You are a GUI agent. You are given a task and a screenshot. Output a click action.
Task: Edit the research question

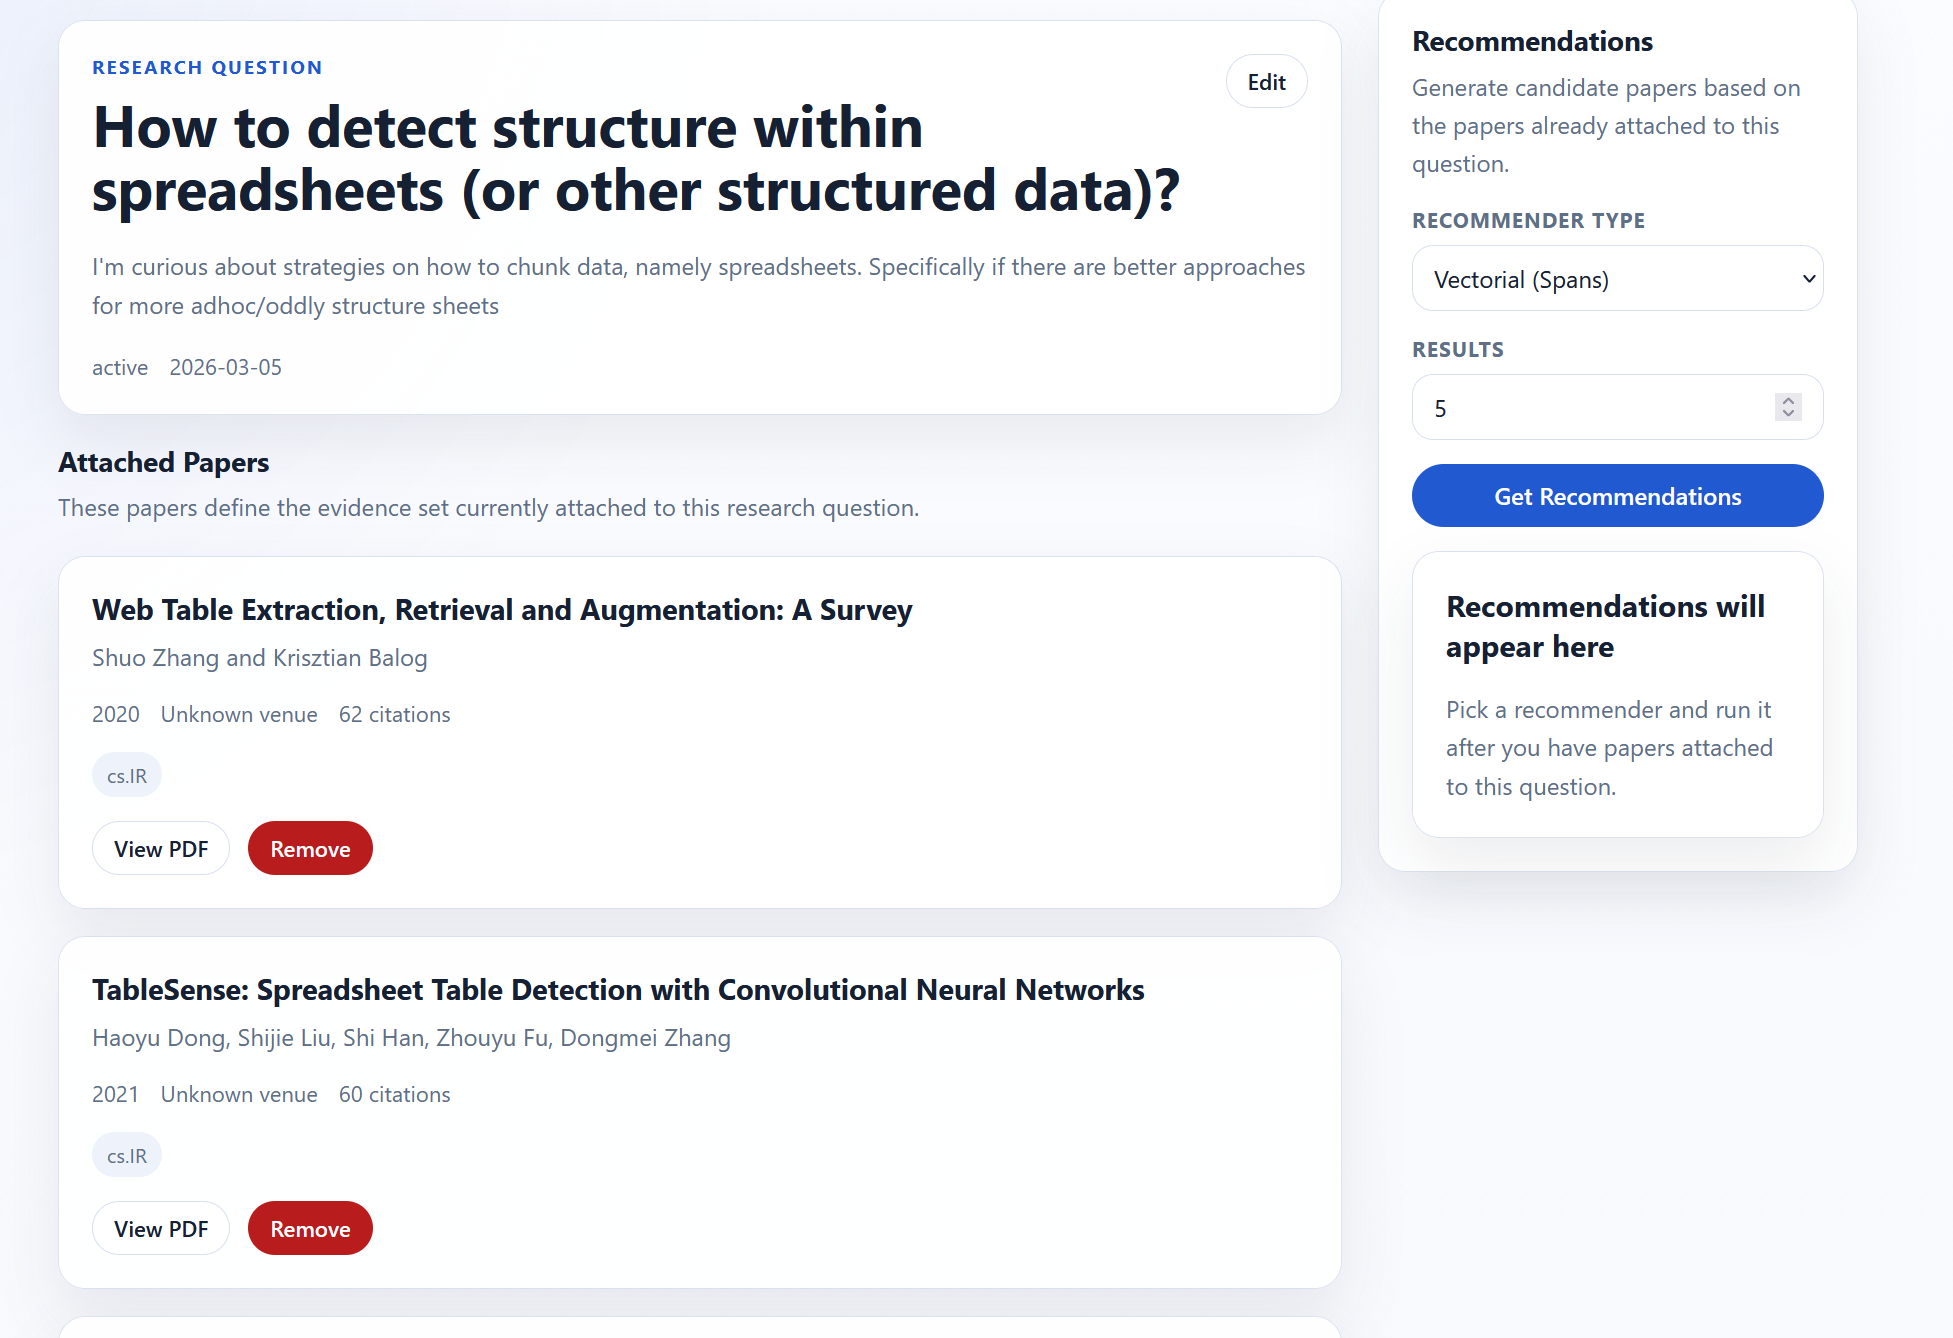(x=1266, y=81)
